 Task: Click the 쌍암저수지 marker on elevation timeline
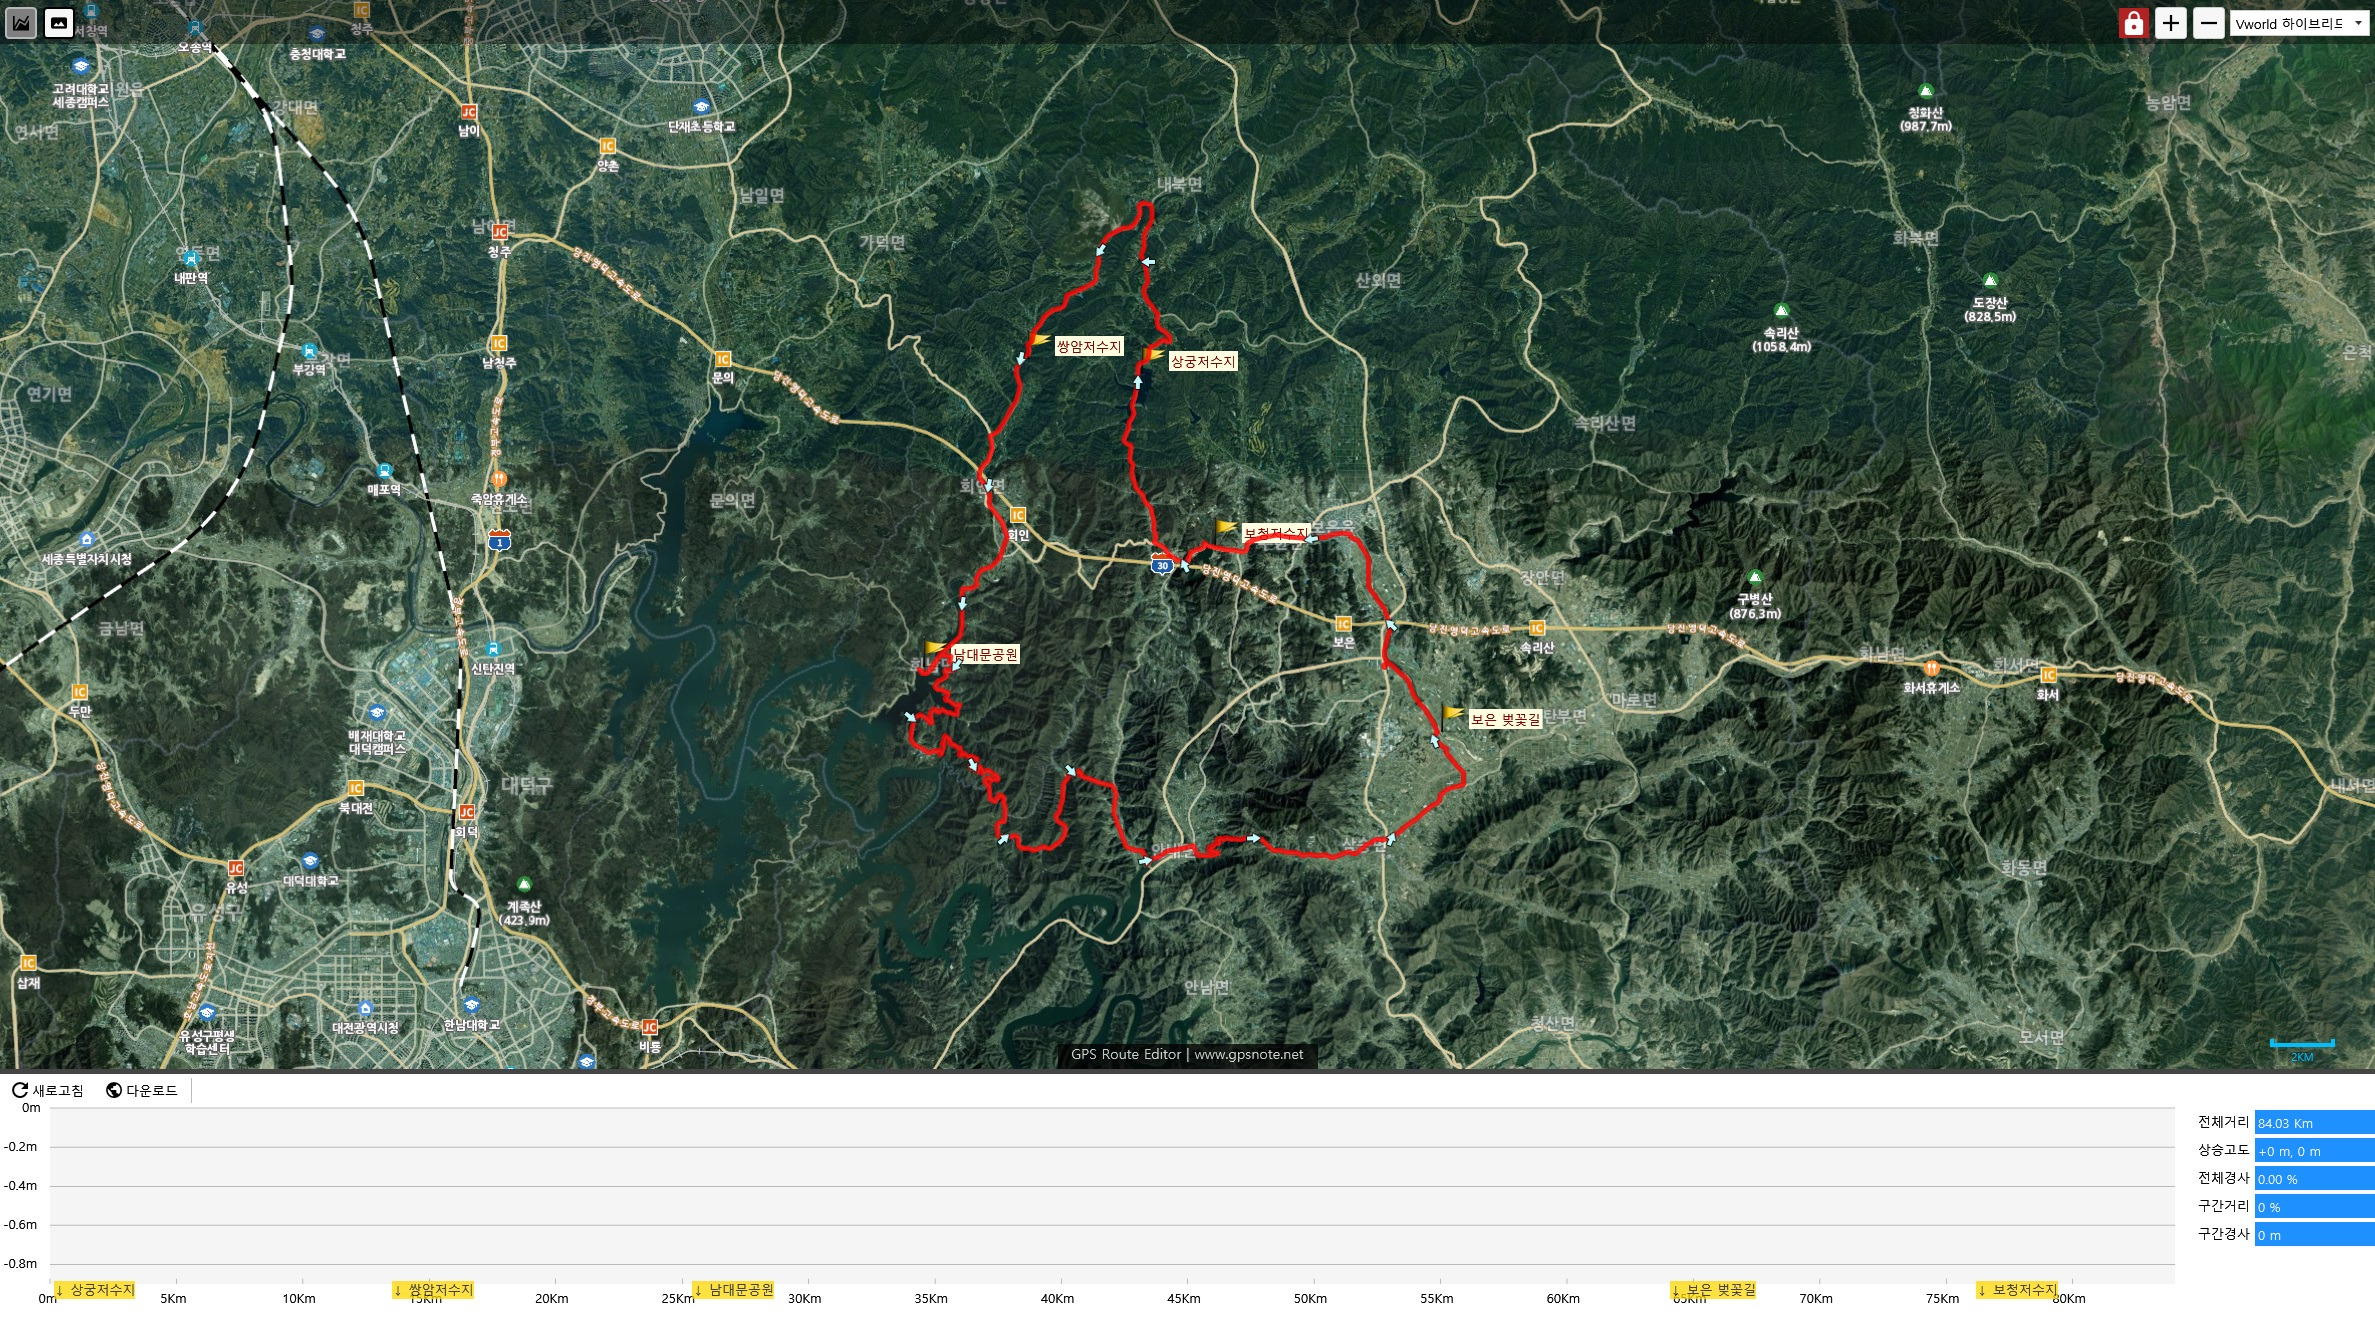tap(433, 1290)
